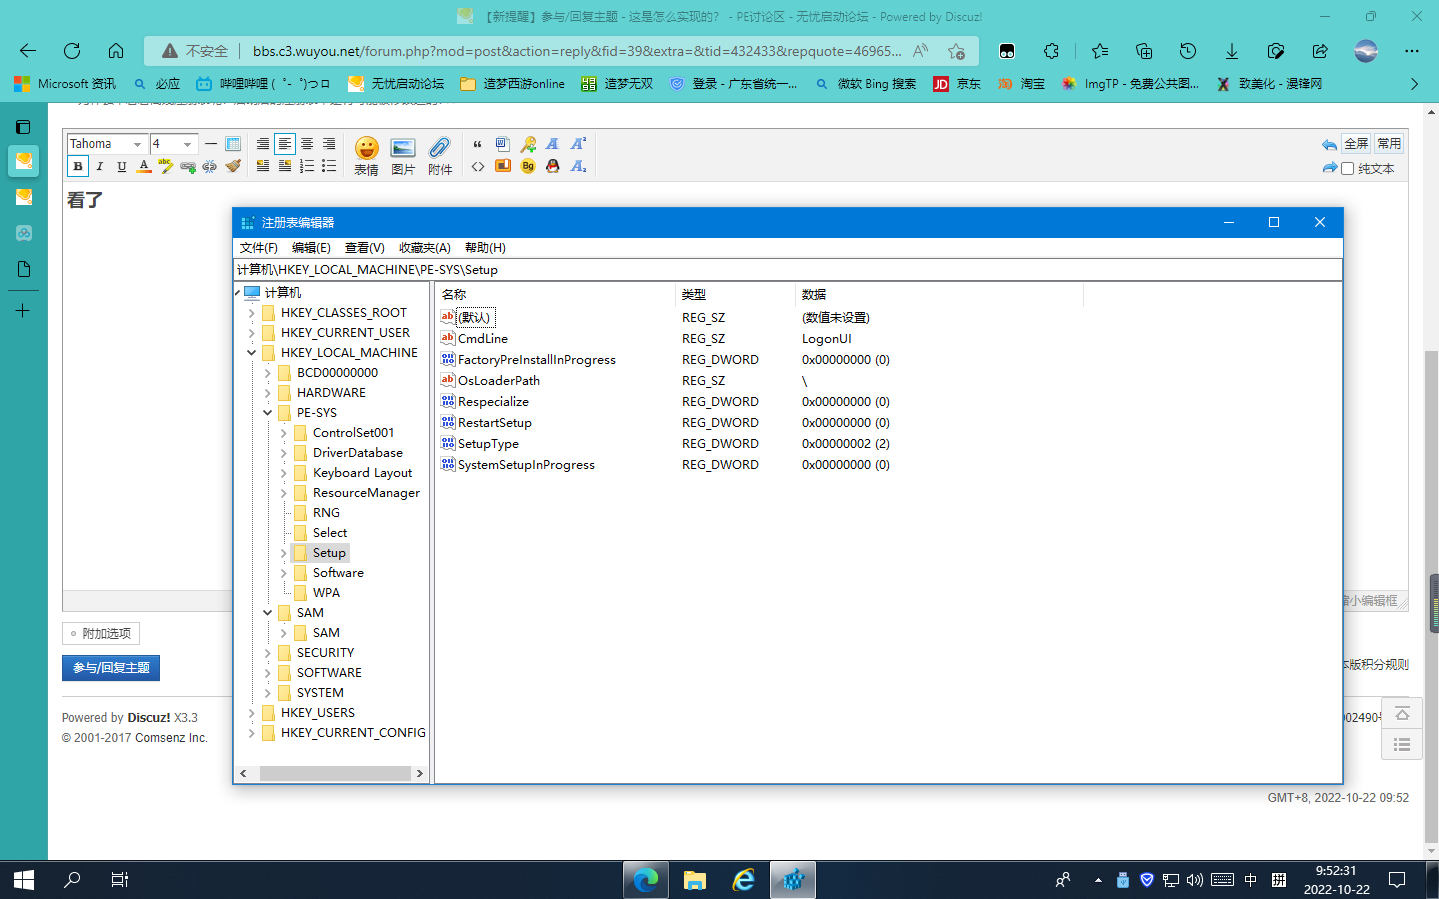Click the 名称 column header
The height and width of the screenshot is (899, 1439).
tap(555, 294)
